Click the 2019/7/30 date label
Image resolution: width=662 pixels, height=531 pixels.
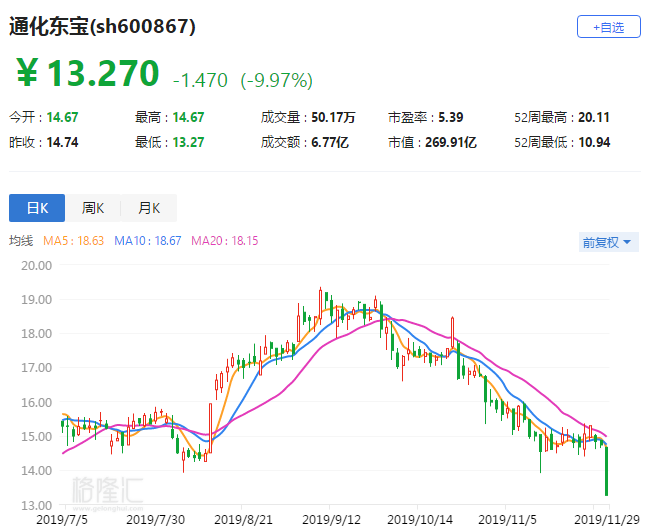(x=155, y=520)
